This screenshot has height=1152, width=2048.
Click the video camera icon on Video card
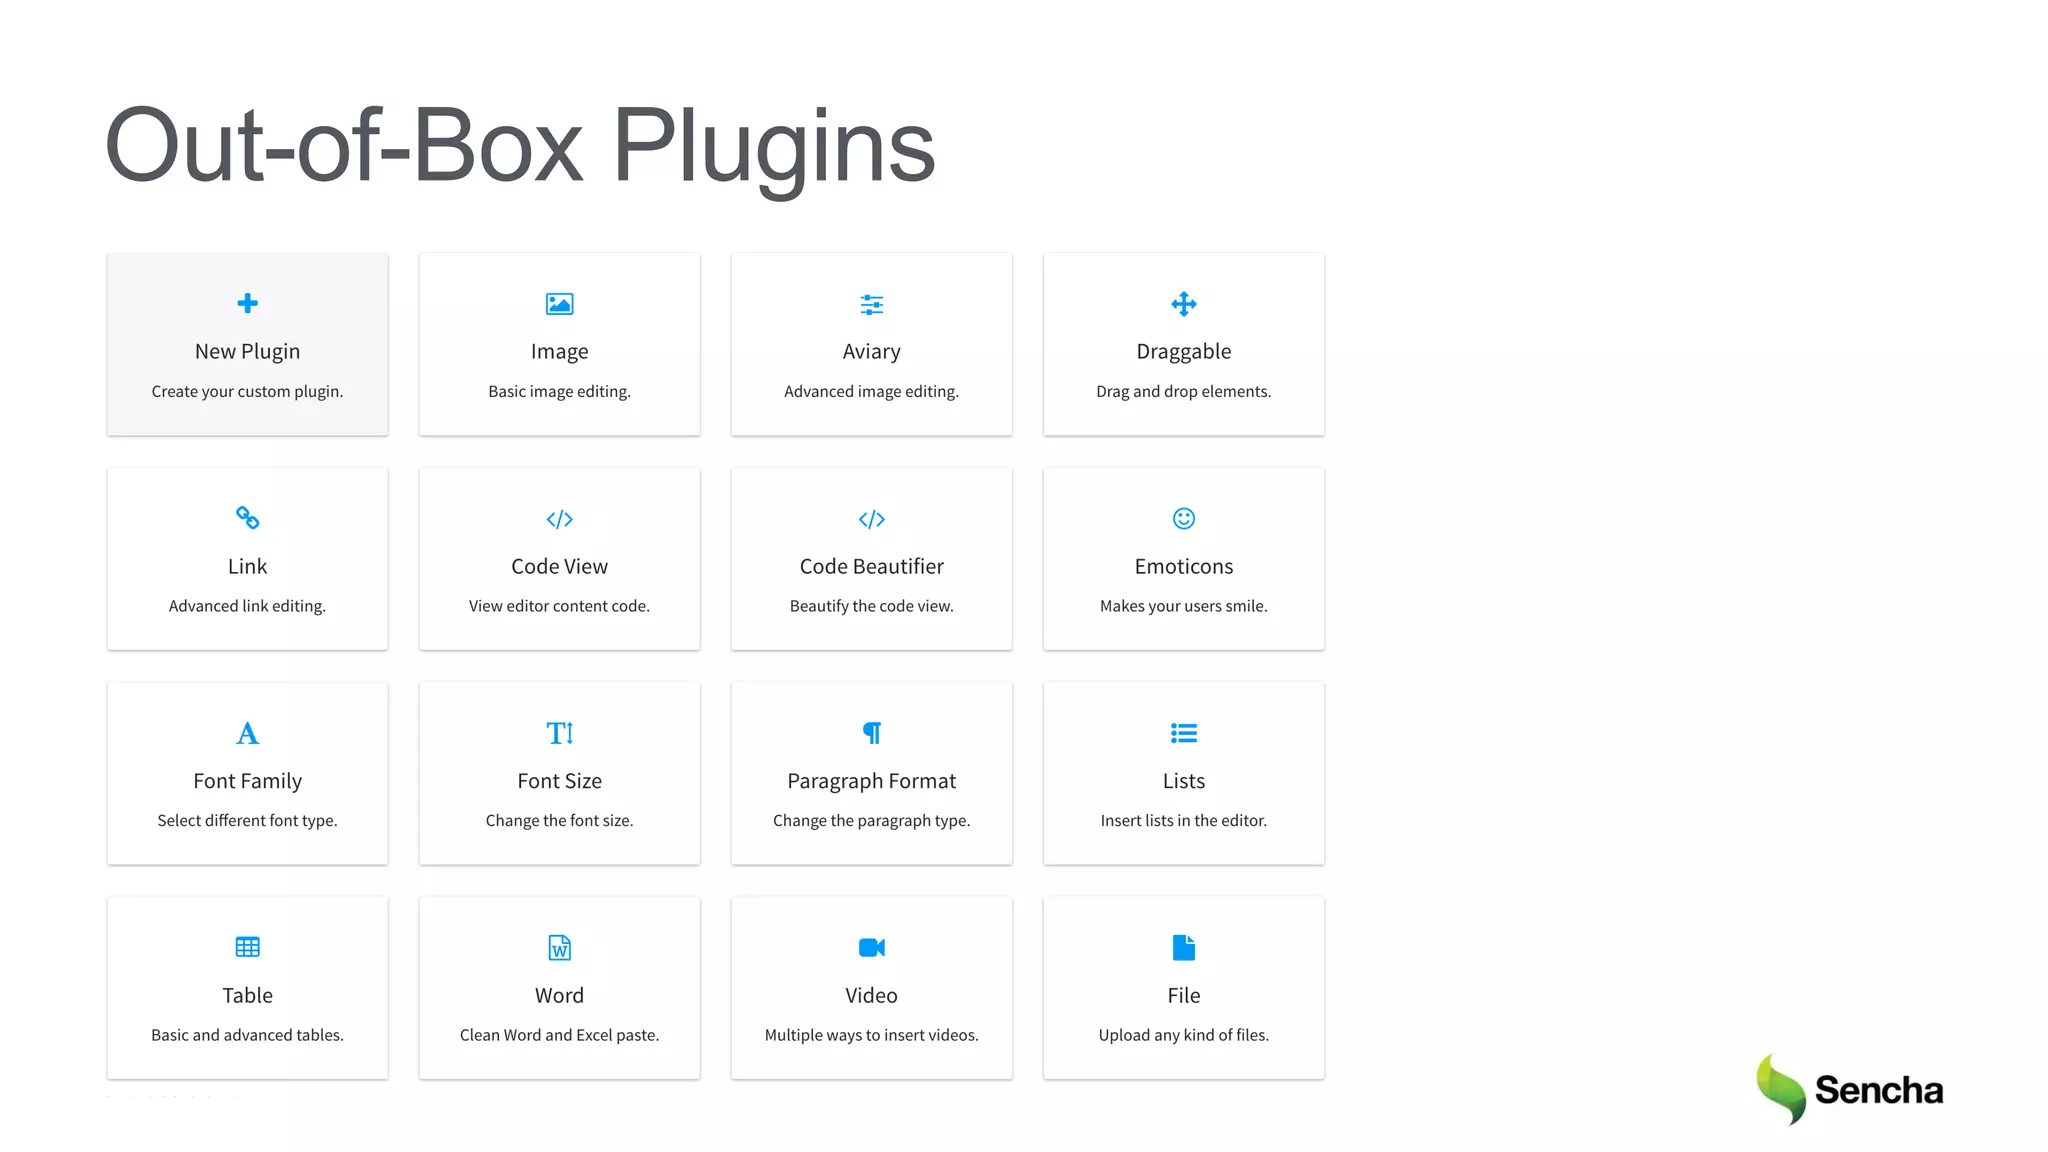871,947
